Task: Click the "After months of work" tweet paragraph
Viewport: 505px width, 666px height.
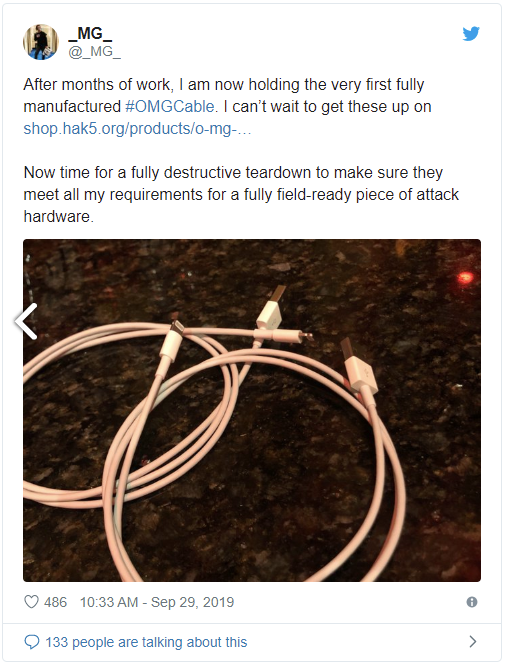Action: tap(227, 106)
